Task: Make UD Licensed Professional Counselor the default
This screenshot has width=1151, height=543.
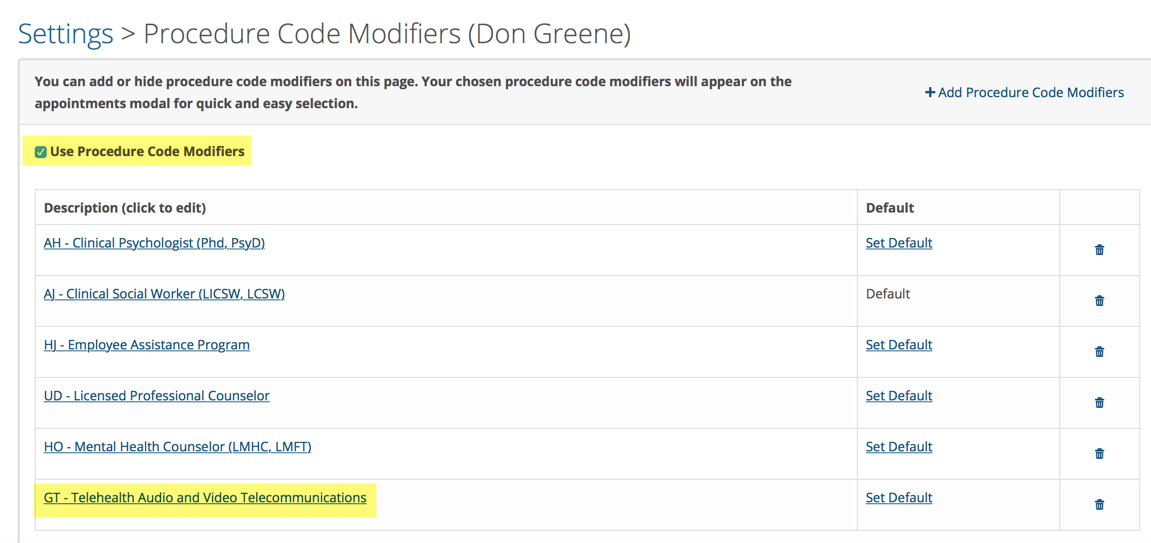Action: click(x=899, y=396)
